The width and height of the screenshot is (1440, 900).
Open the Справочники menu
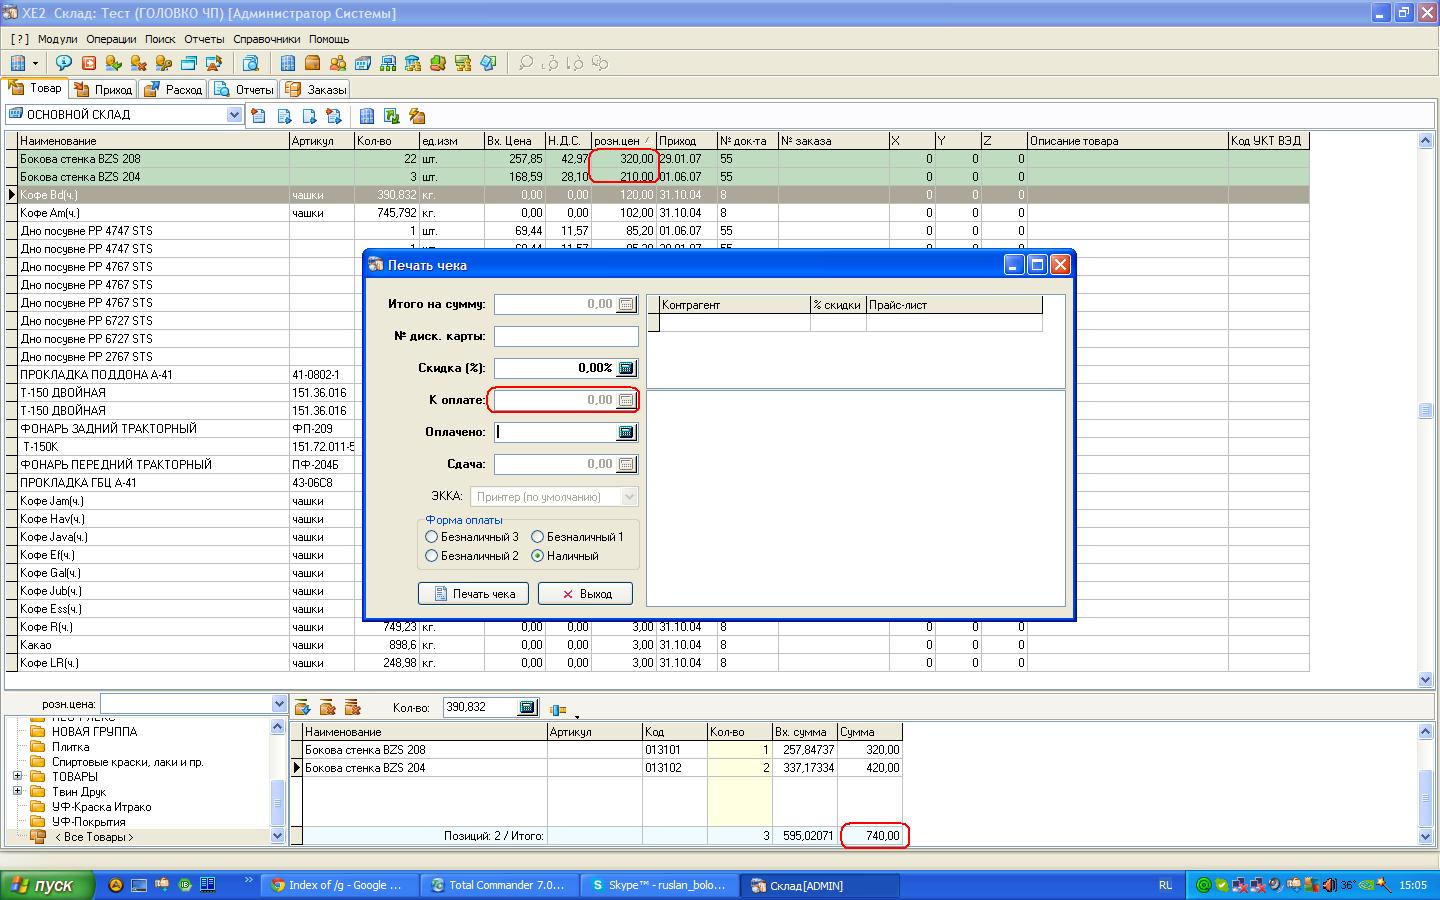(x=266, y=39)
